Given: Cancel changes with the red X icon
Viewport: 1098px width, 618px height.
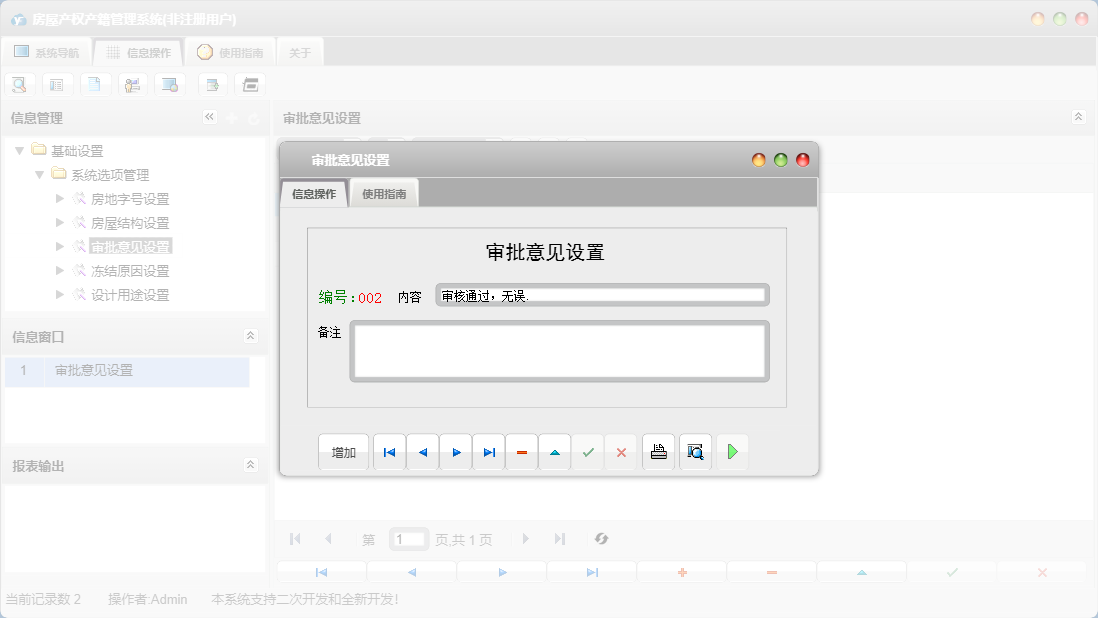Looking at the screenshot, I should [621, 451].
